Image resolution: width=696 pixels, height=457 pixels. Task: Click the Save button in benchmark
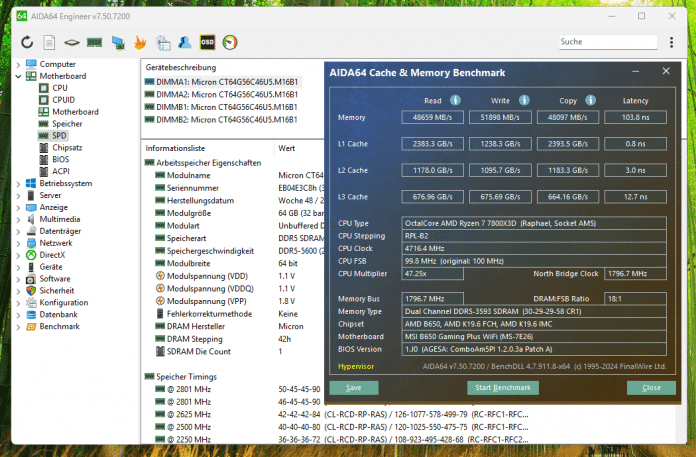[x=354, y=388]
